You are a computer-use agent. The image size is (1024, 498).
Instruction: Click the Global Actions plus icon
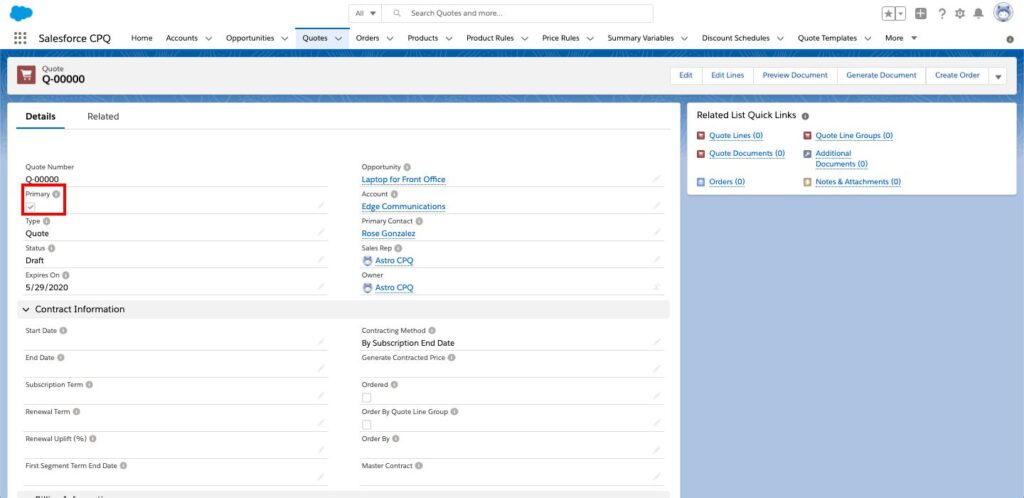(x=921, y=13)
